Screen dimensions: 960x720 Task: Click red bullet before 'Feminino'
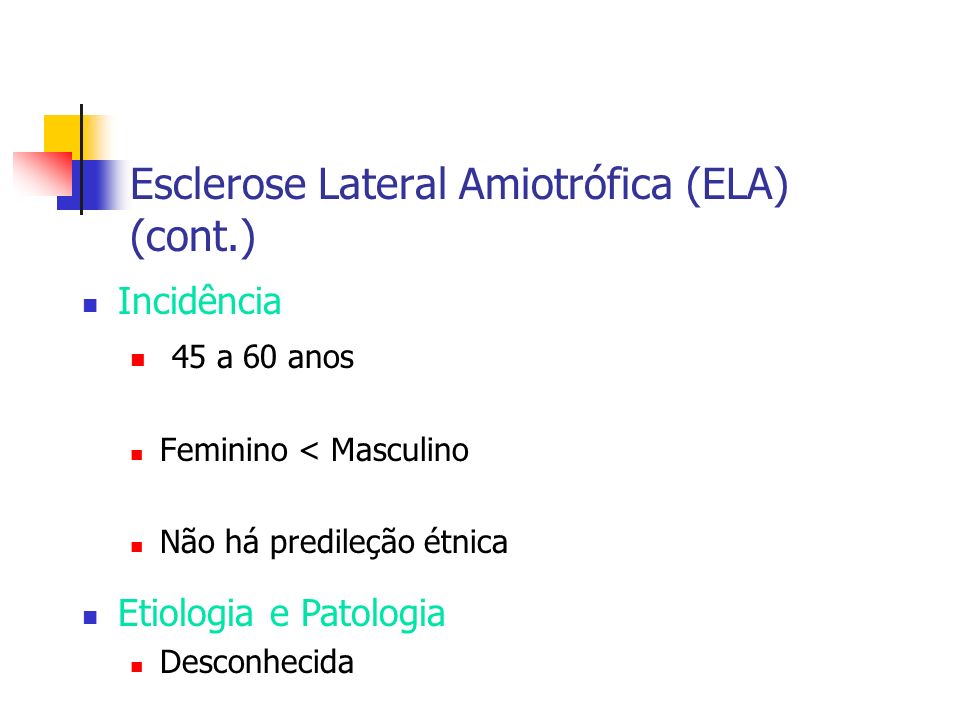[137, 454]
